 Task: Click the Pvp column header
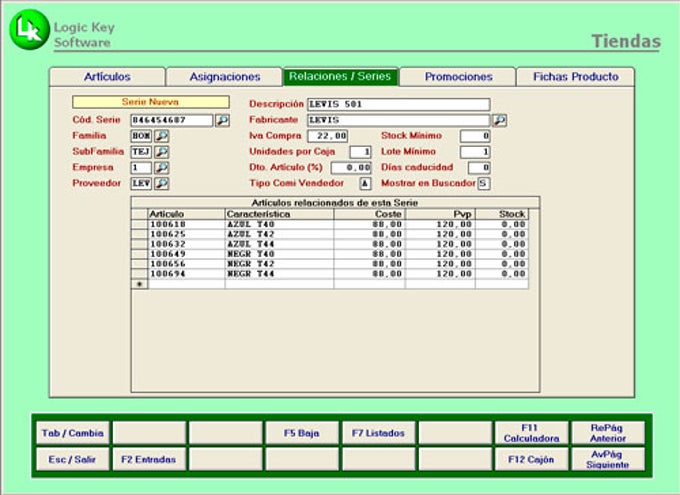click(x=440, y=214)
